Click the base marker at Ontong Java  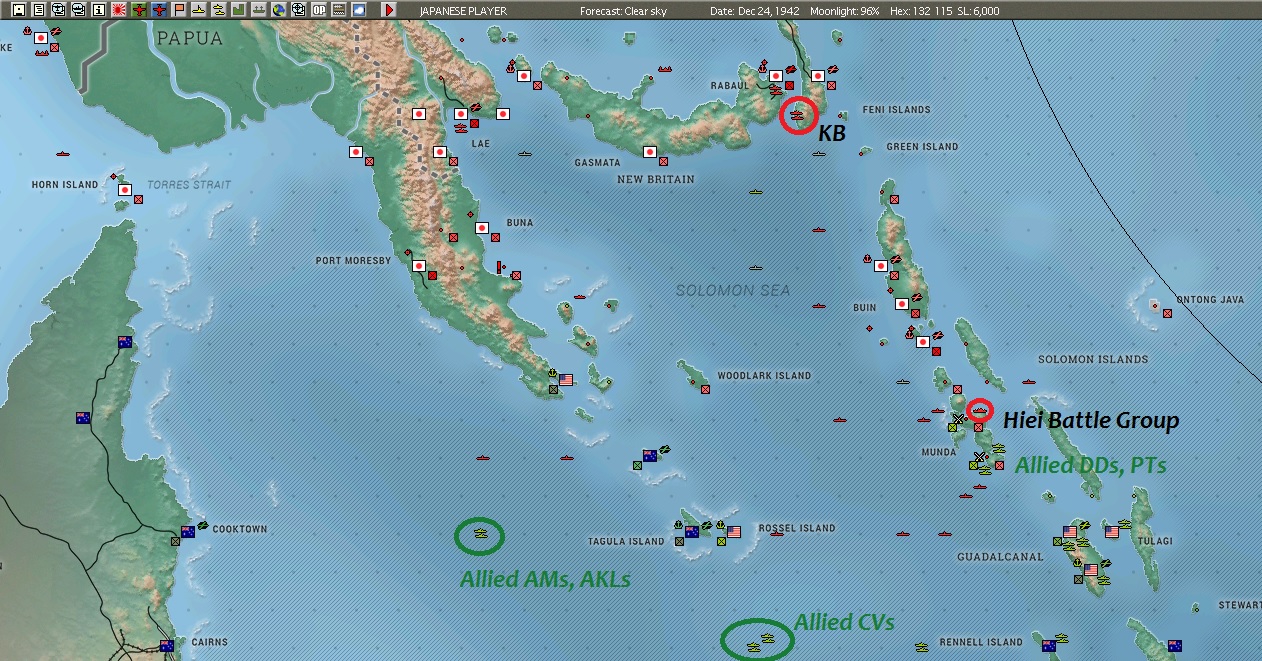1167,314
